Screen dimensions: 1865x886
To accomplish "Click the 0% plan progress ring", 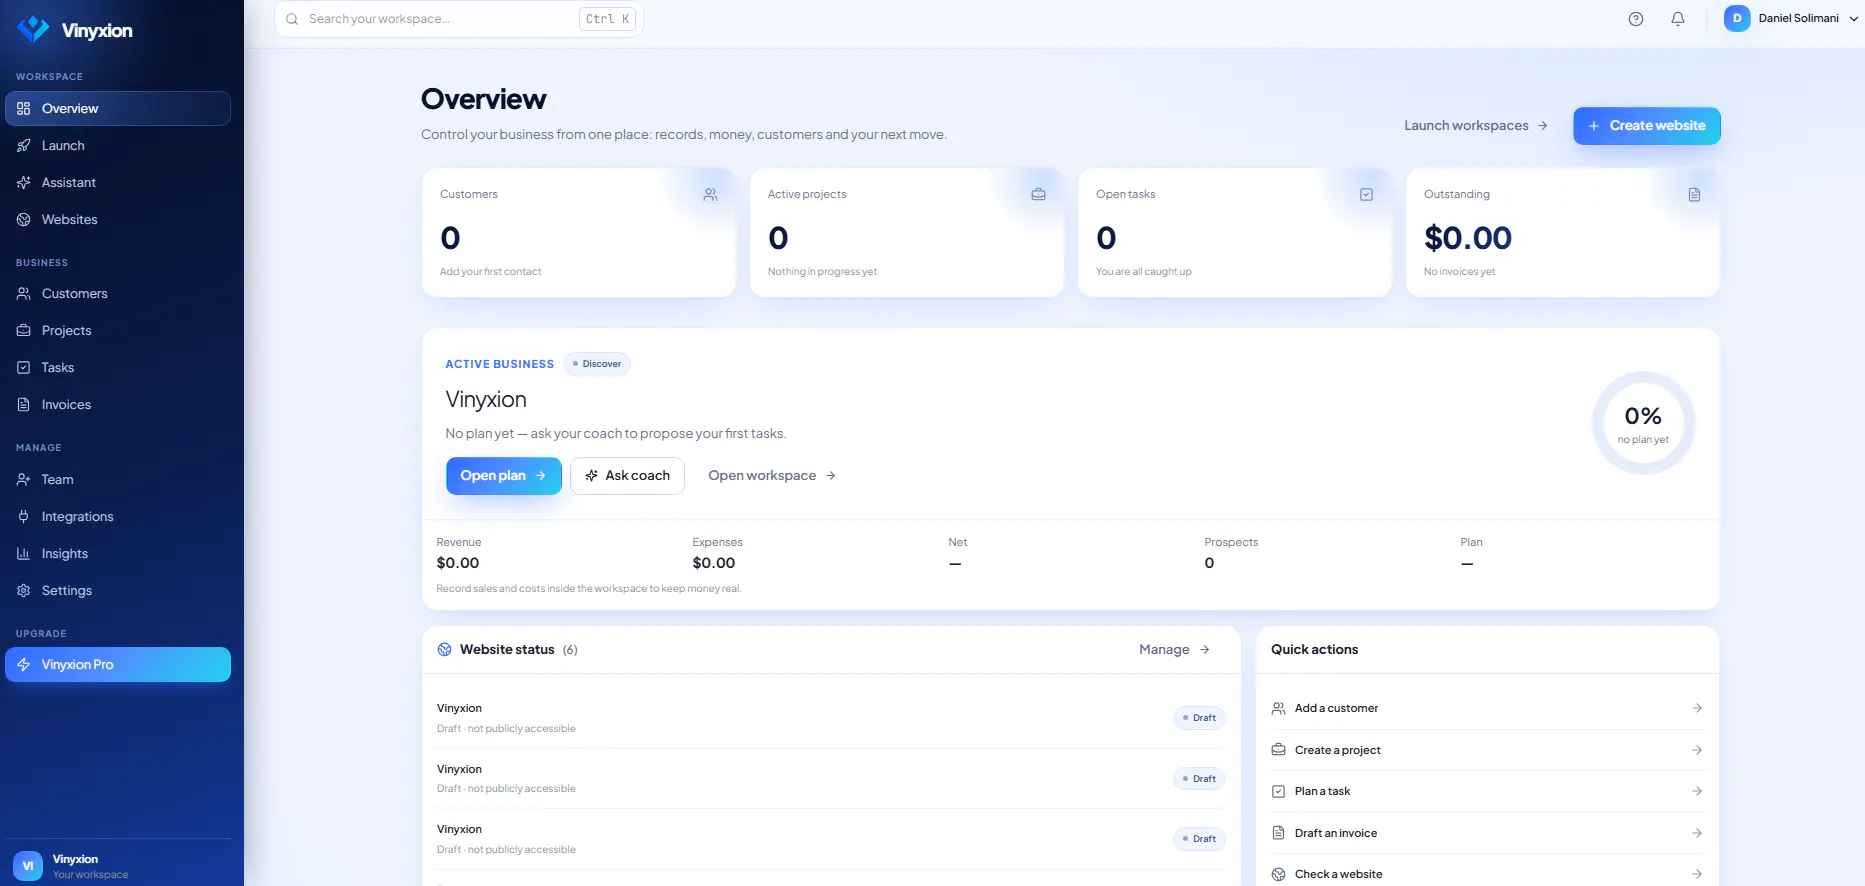I will (1643, 424).
